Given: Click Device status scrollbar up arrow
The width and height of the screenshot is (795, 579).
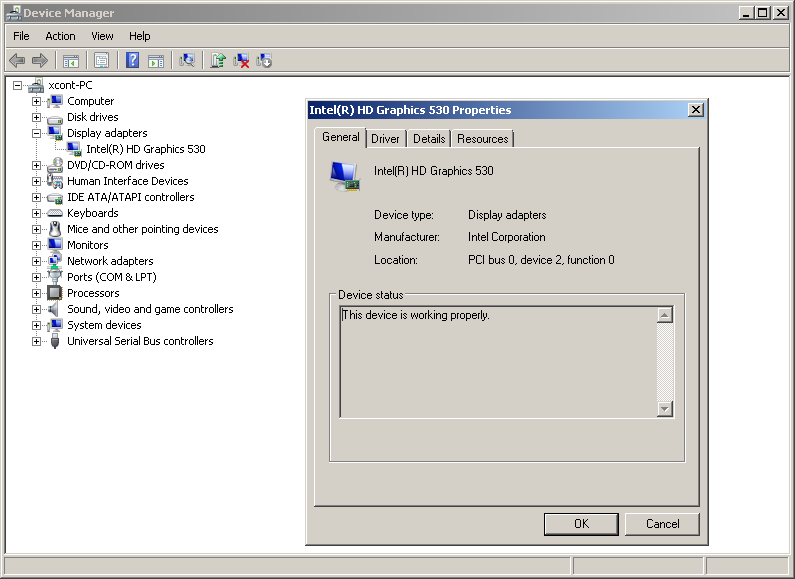Looking at the screenshot, I should pyautogui.click(x=665, y=315).
